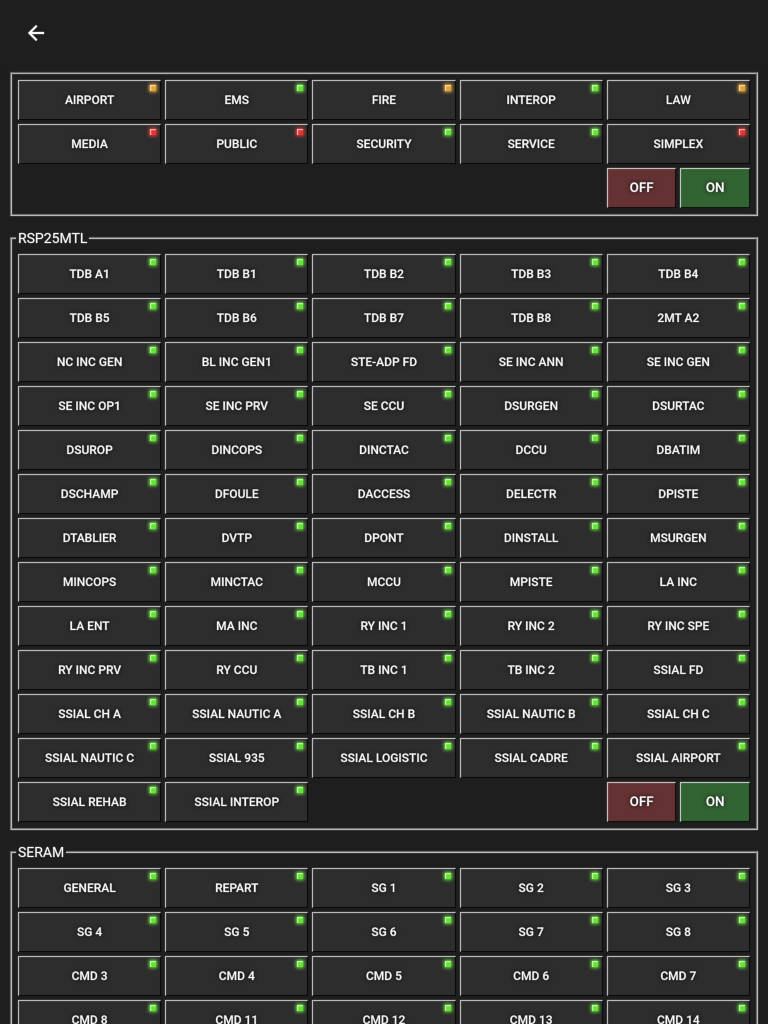Toggle the NC INC GEN talkgroup

89,362
